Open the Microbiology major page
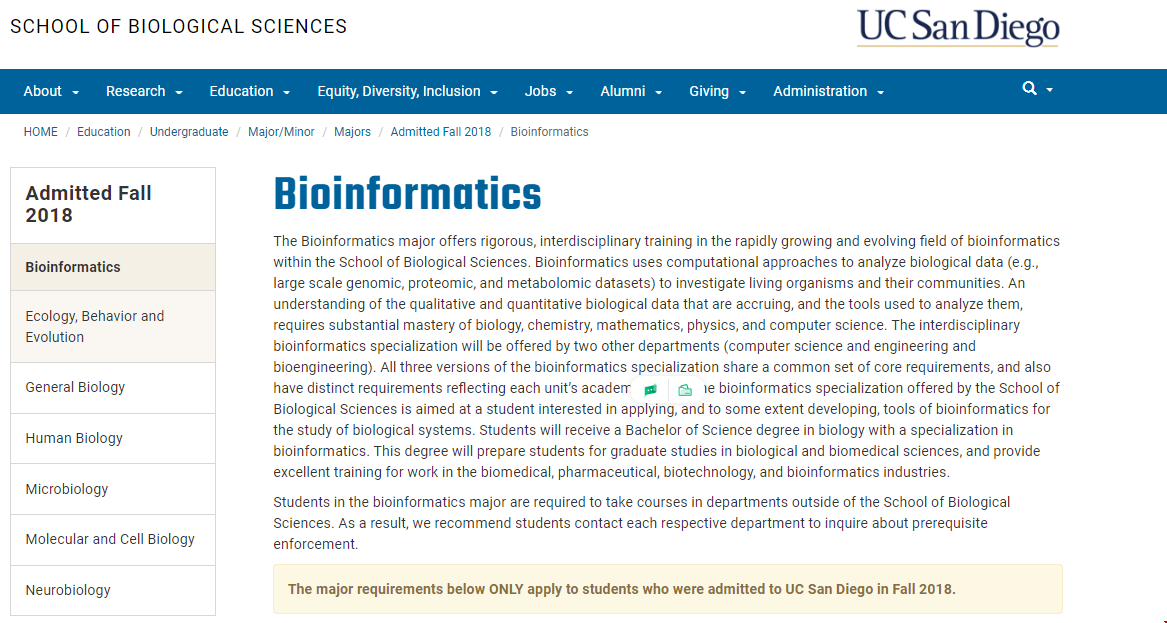Screen dimensions: 1167x623 [66, 488]
